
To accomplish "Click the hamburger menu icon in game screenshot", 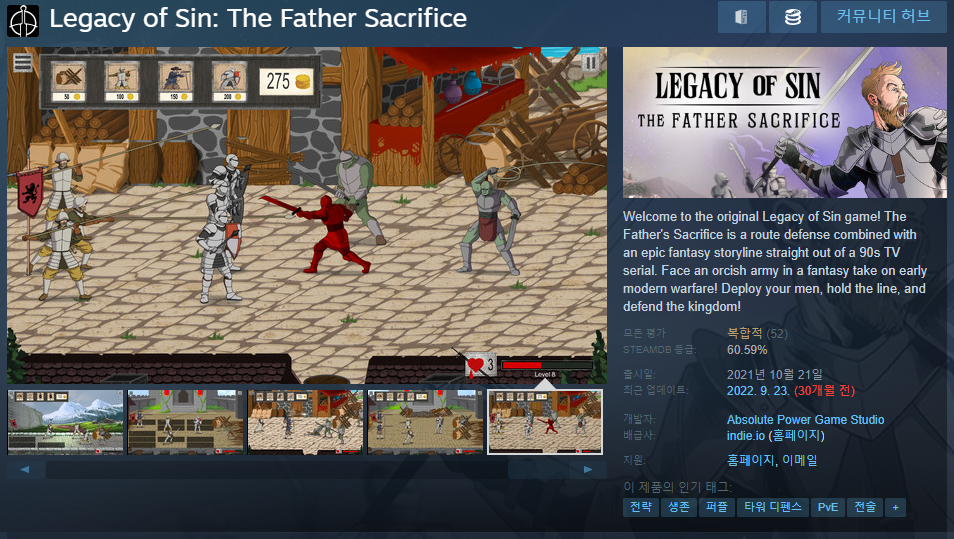I will tap(23, 63).
